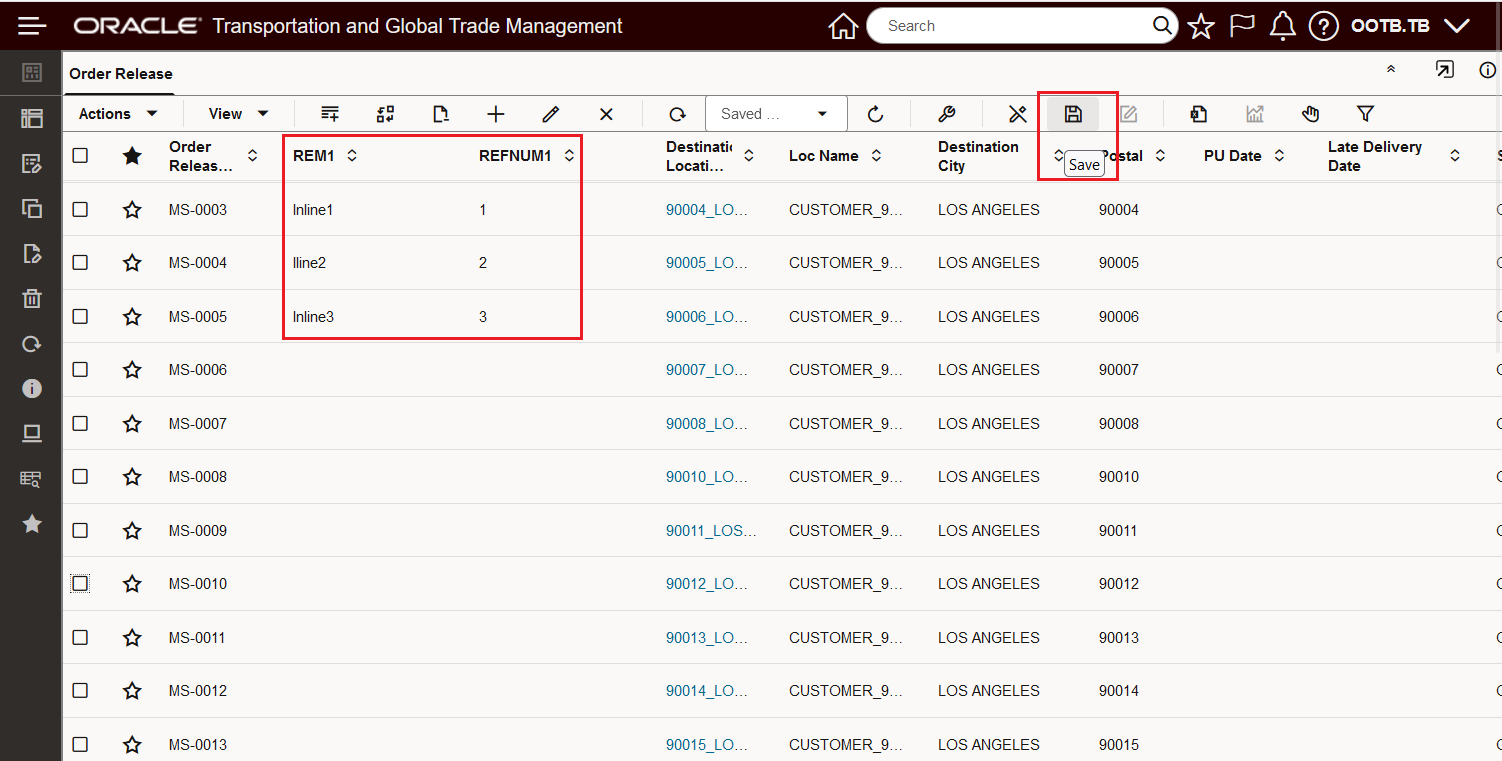Click the add new plus icon
Viewport: 1502px width, 761px height.
click(495, 114)
